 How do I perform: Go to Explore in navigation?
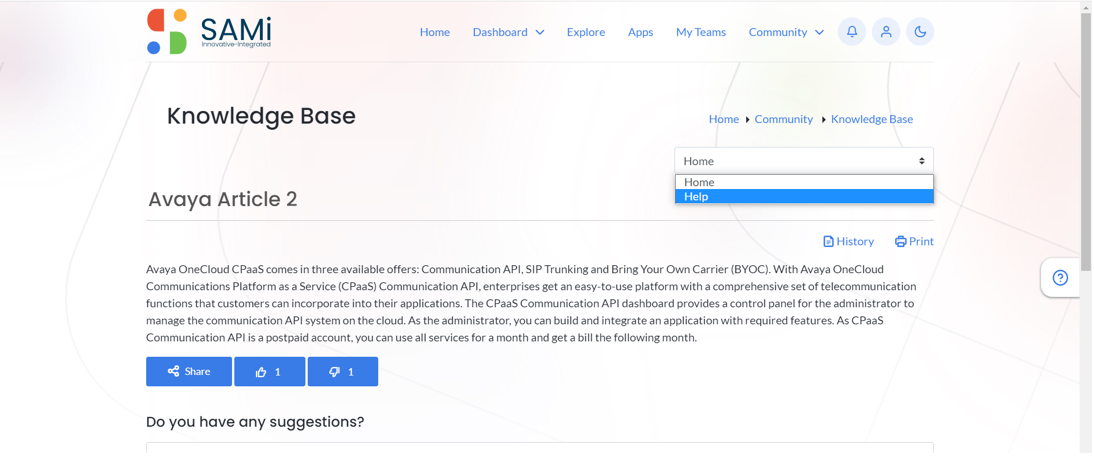[586, 32]
